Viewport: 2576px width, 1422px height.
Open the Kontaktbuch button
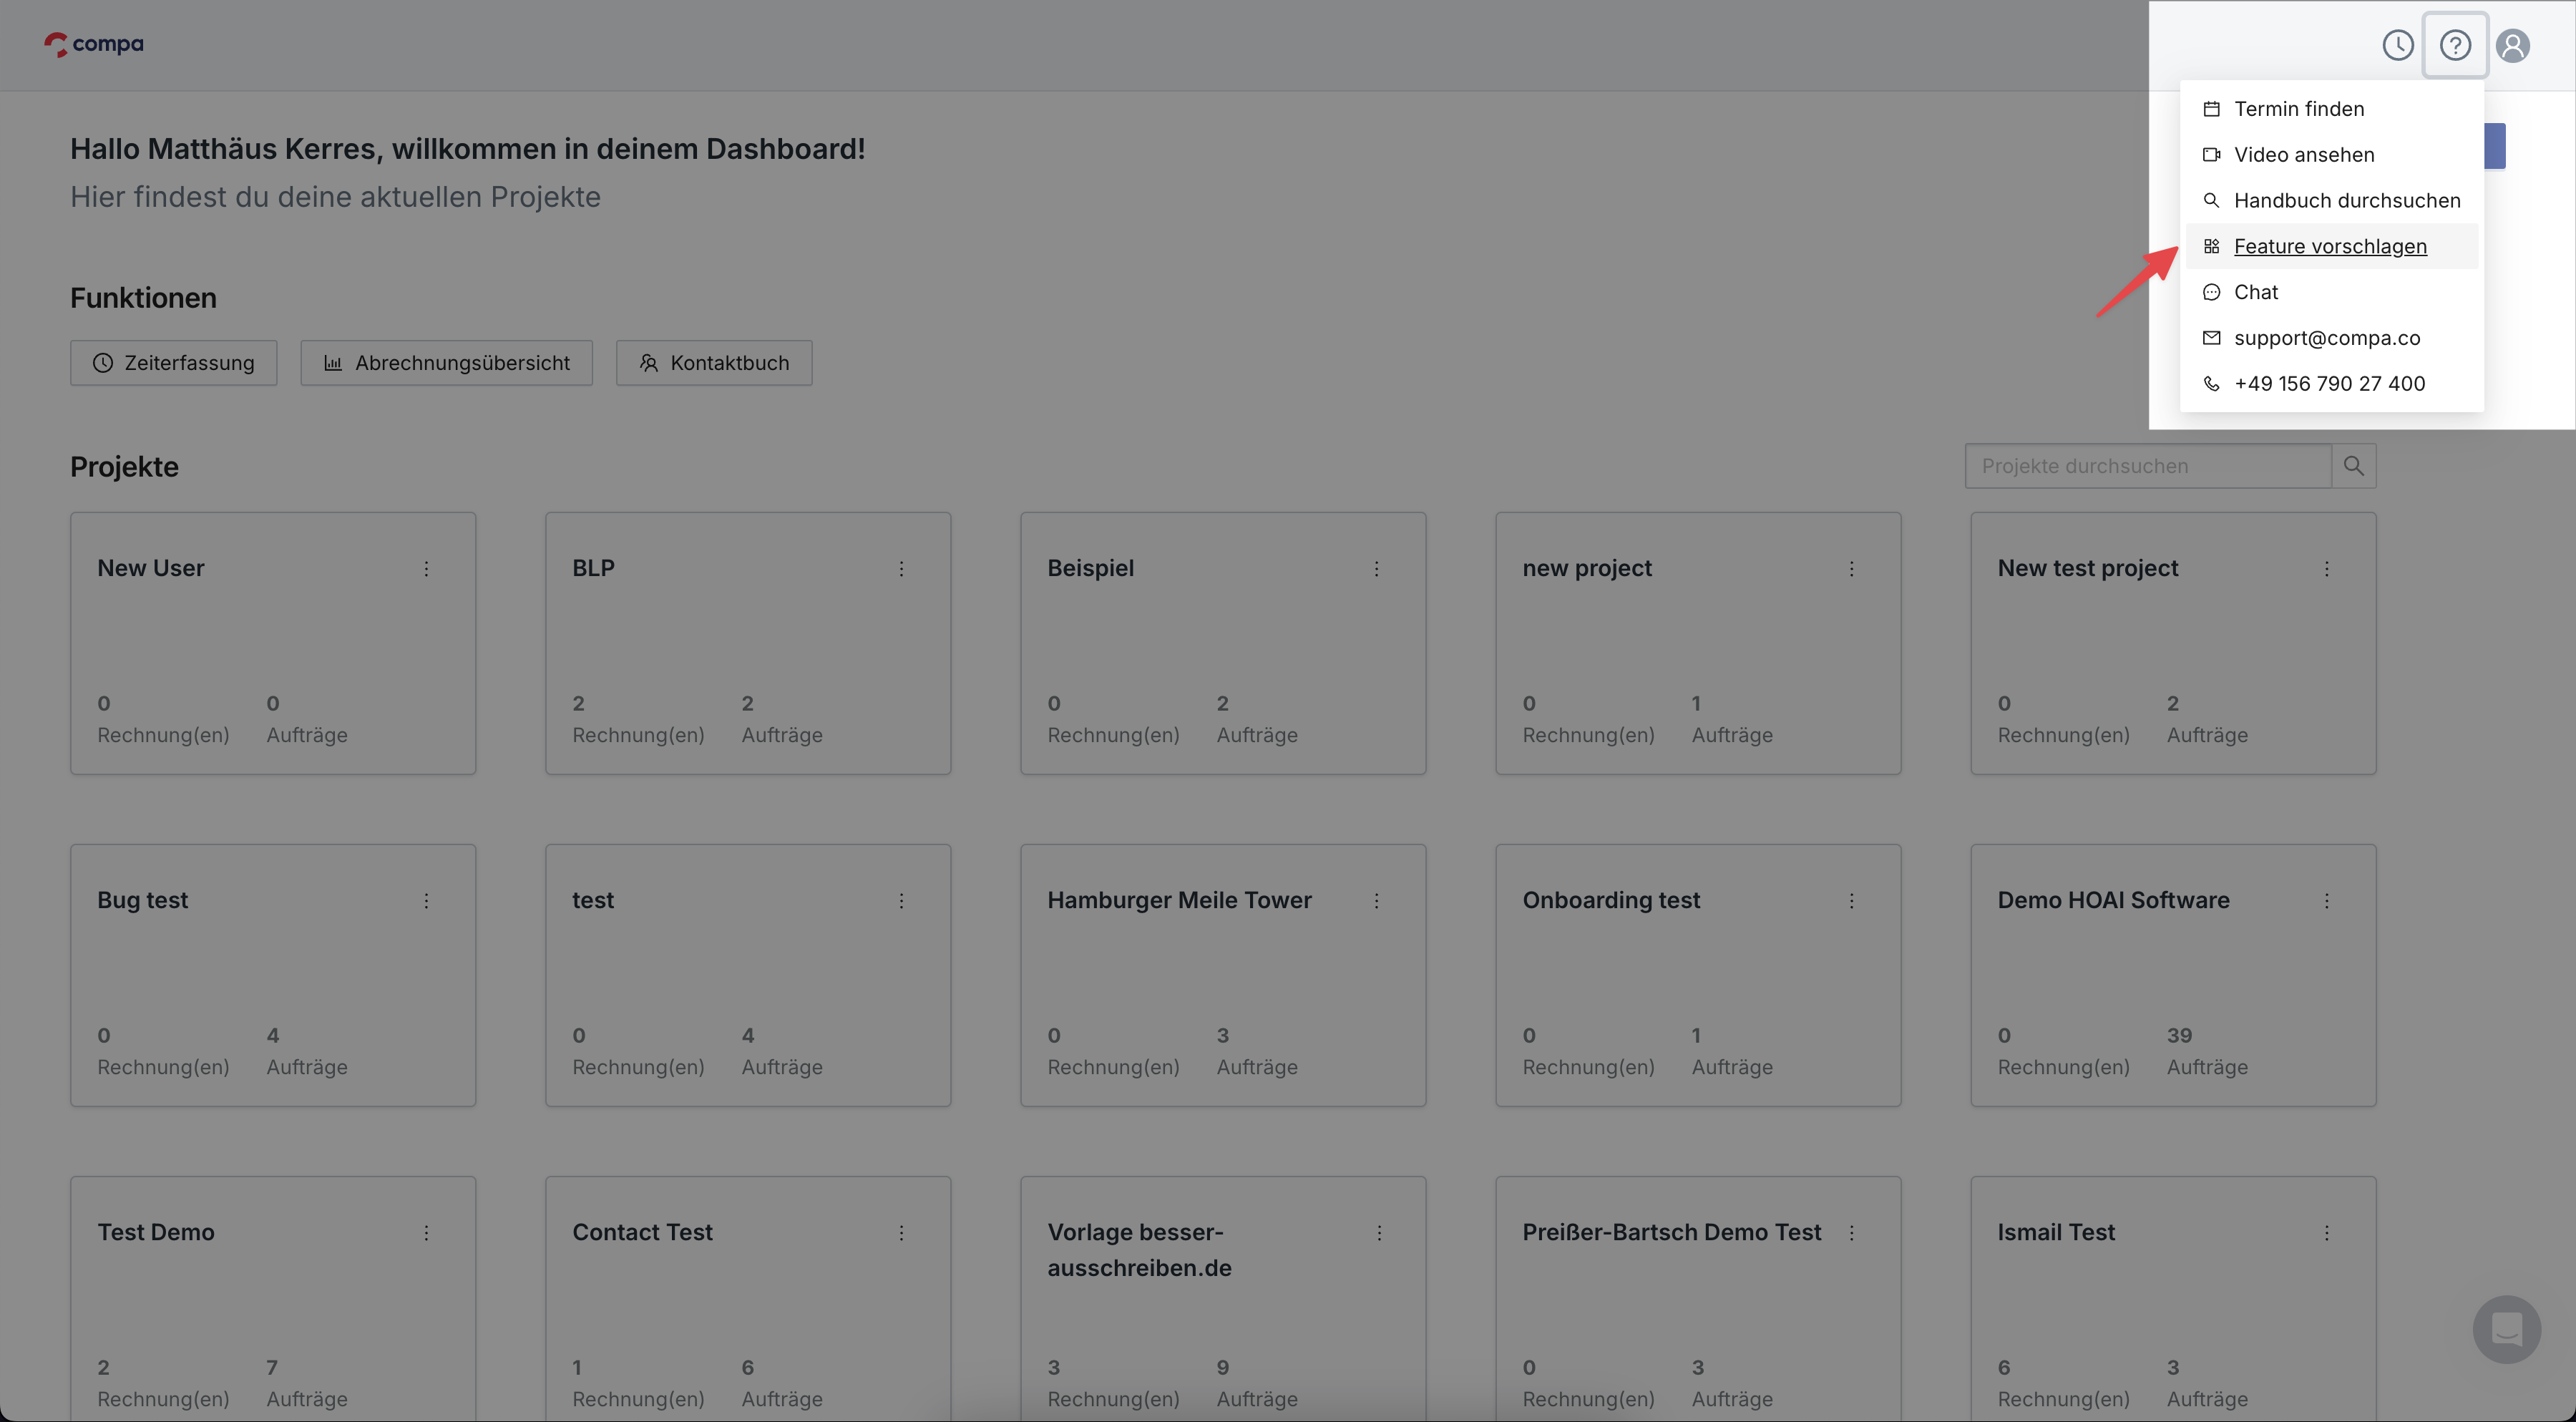pyautogui.click(x=714, y=363)
